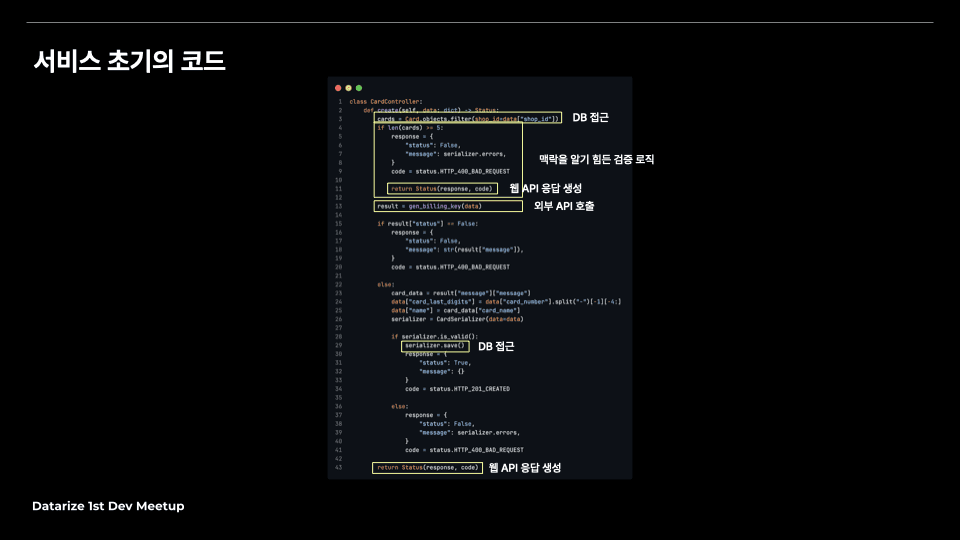The width and height of the screenshot is (960, 540).
Task: Click the green maximize dot of the code window
Action: point(359,88)
